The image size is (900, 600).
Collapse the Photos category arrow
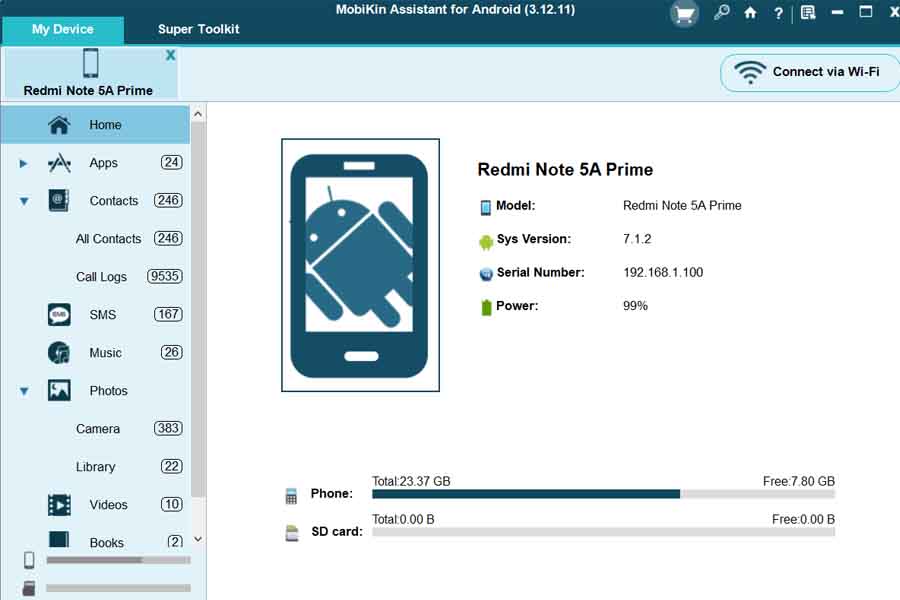[x=24, y=392]
